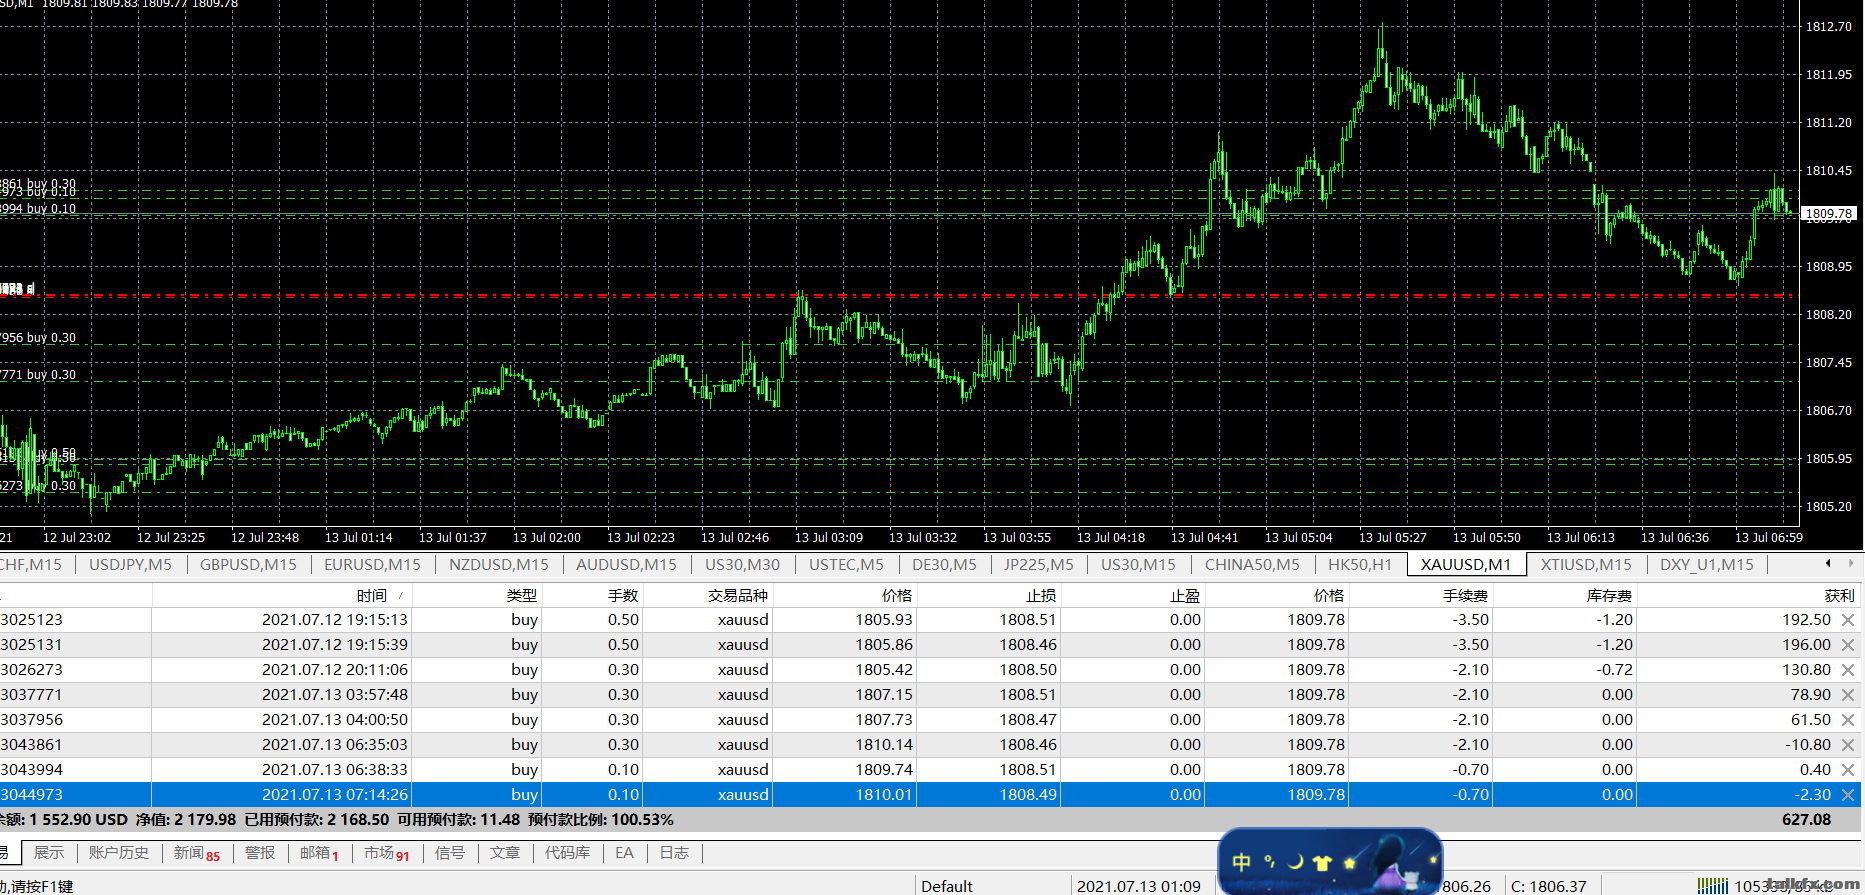Close order 3037771 using the X icon

(x=1848, y=695)
